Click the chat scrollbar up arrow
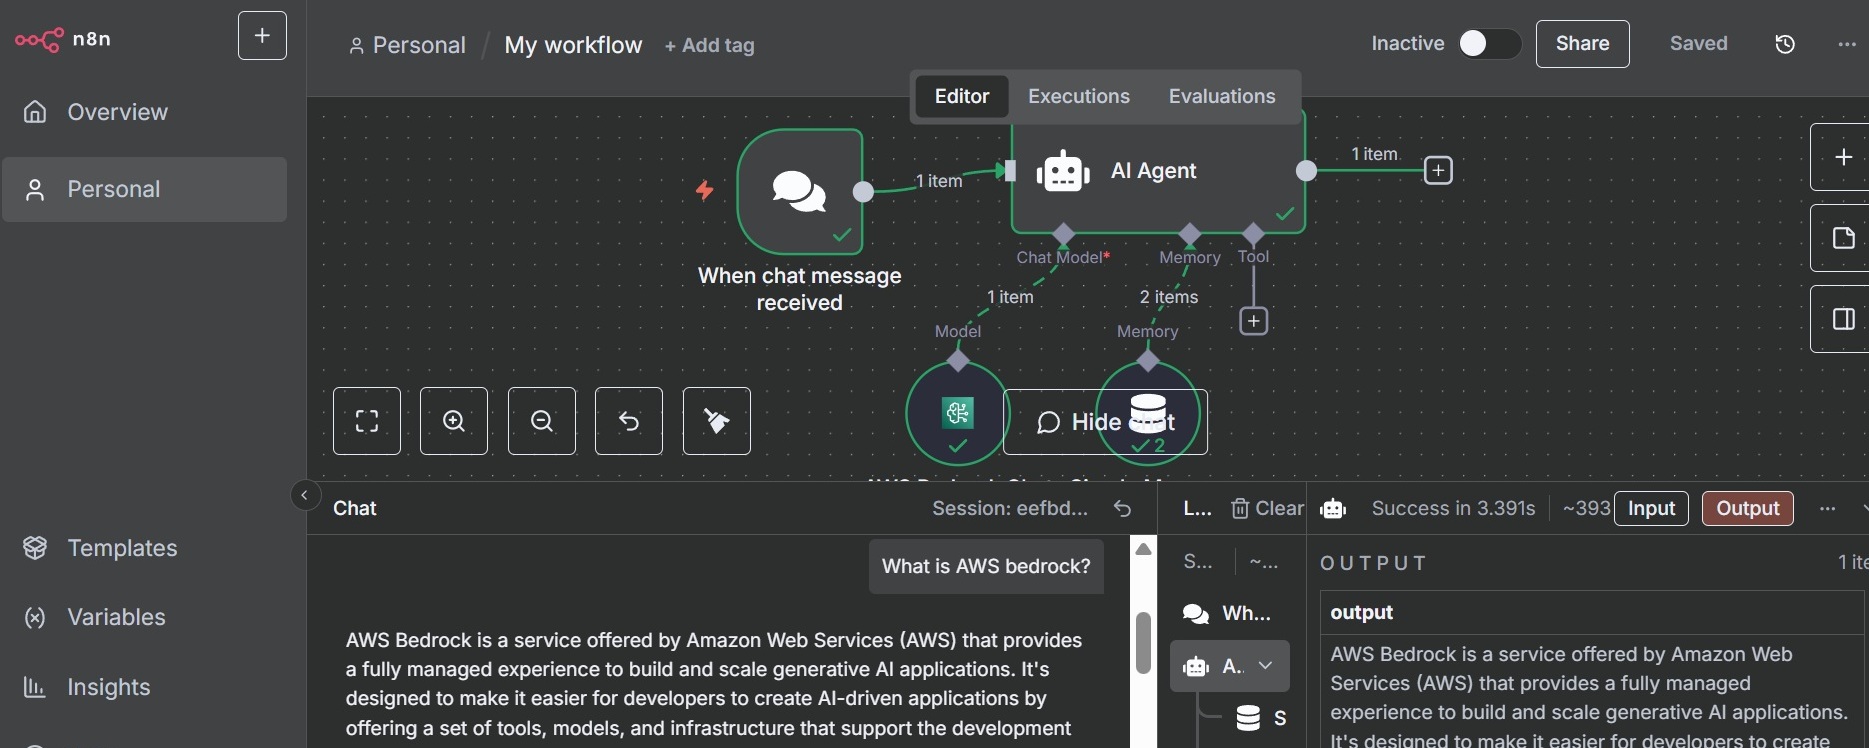The width and height of the screenshot is (1869, 748). click(1143, 548)
